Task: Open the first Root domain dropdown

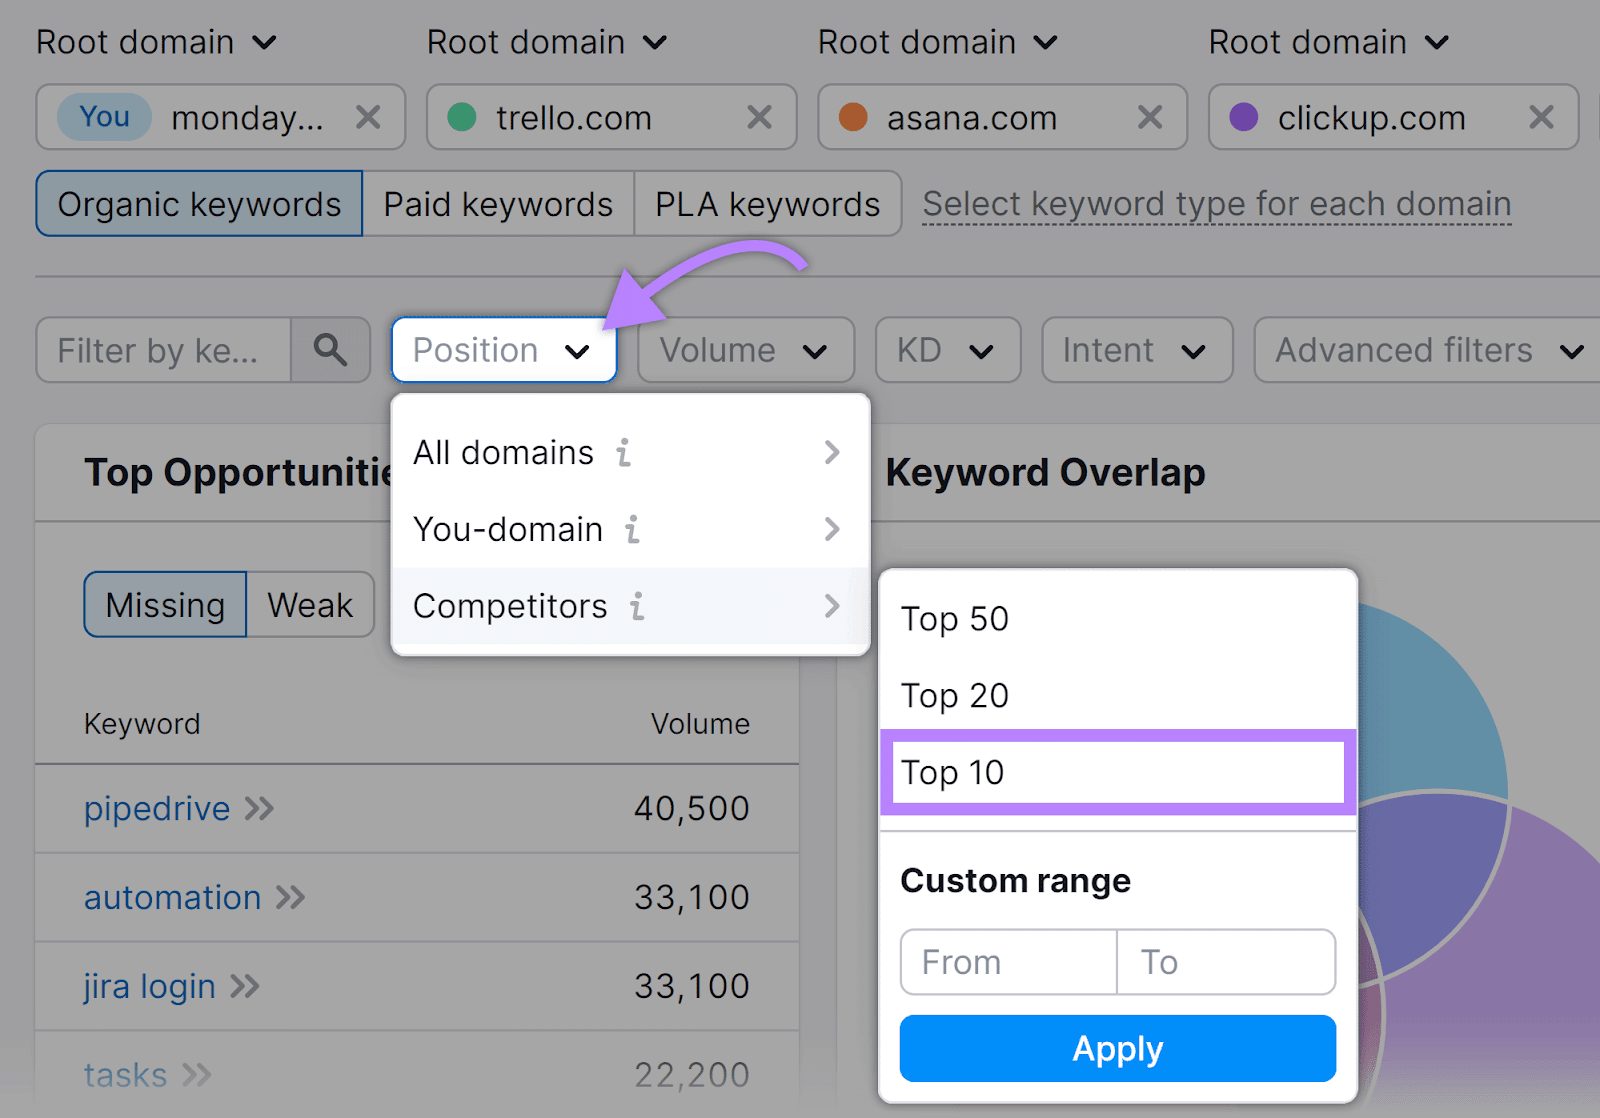Action: tap(157, 42)
